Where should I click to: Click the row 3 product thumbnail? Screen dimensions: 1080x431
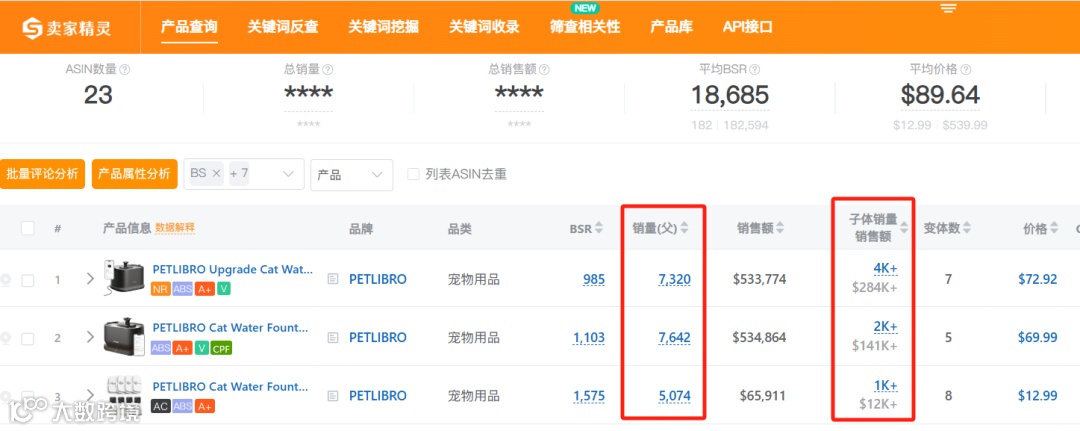point(123,394)
